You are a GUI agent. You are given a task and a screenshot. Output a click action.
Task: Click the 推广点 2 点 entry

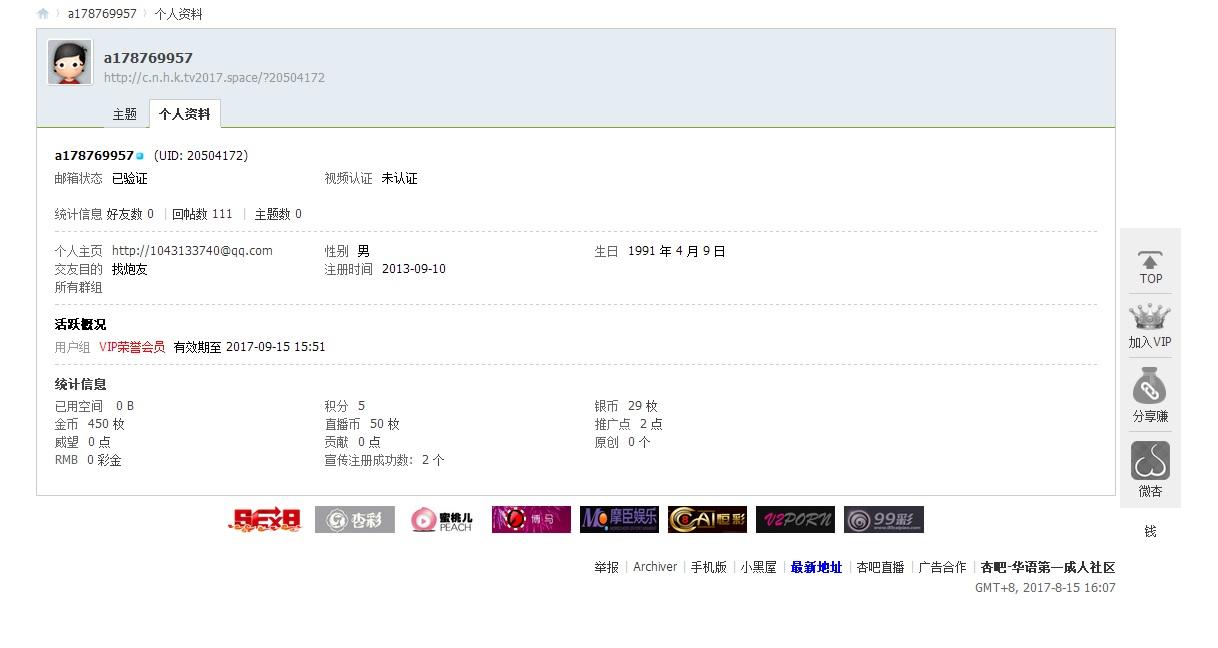pos(629,424)
